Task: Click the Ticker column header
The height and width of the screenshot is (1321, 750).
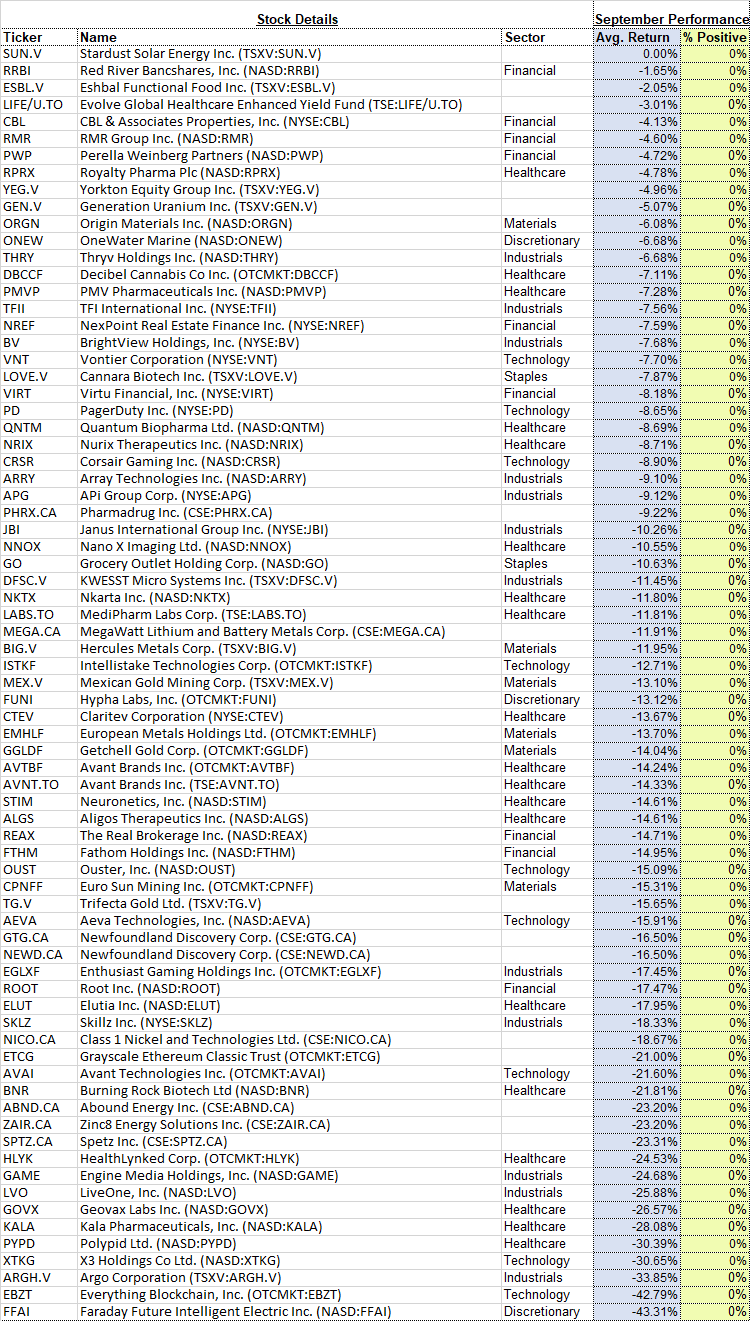Action: pyautogui.click(x=23, y=37)
